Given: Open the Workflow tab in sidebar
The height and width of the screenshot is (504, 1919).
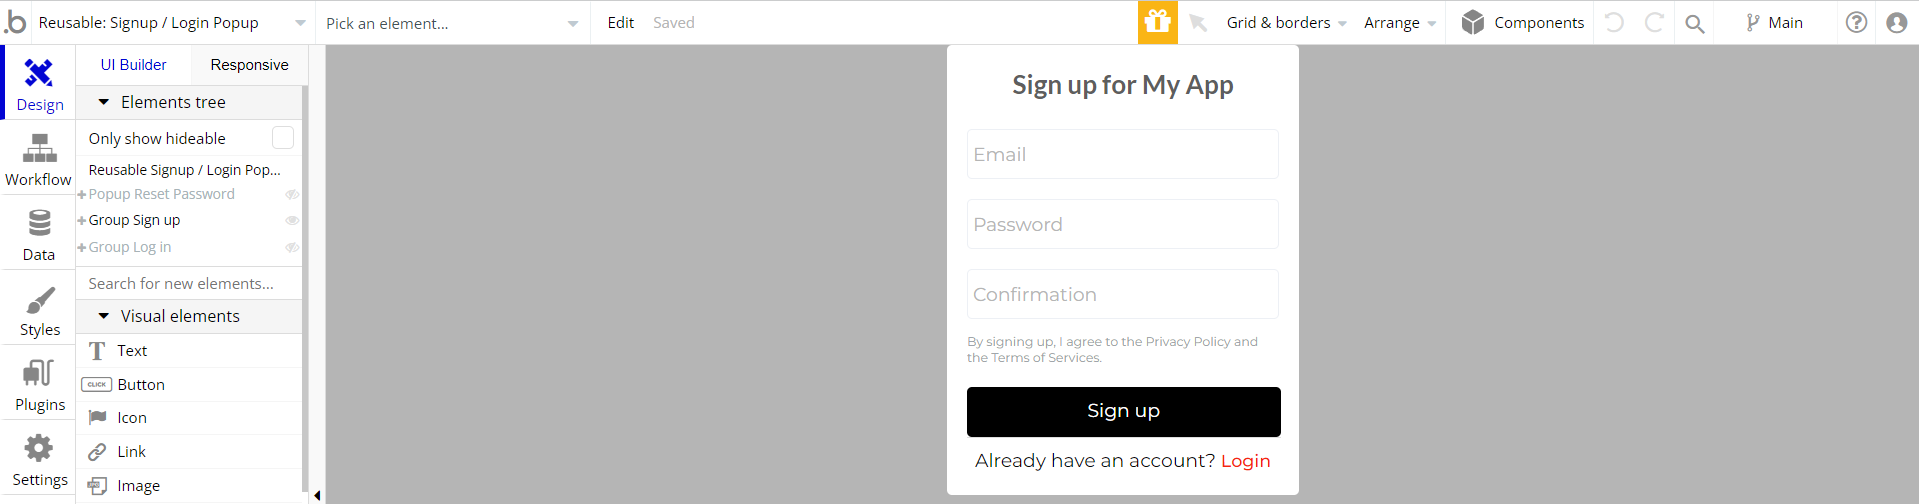Looking at the screenshot, I should (x=38, y=160).
